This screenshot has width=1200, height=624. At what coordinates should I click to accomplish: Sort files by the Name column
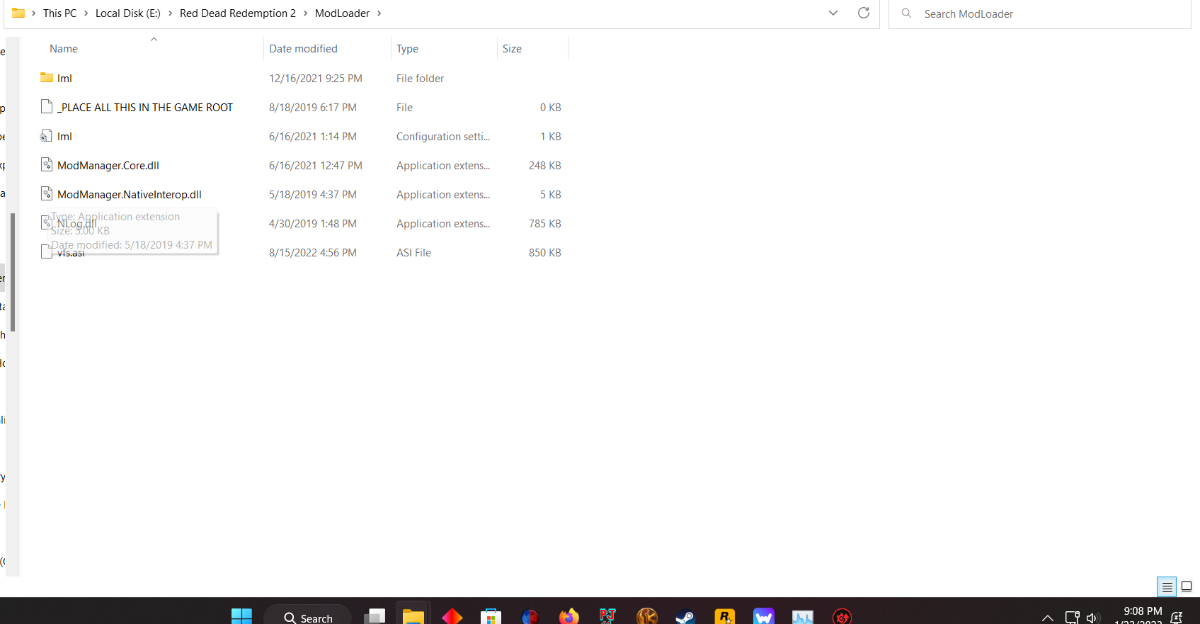(x=64, y=48)
